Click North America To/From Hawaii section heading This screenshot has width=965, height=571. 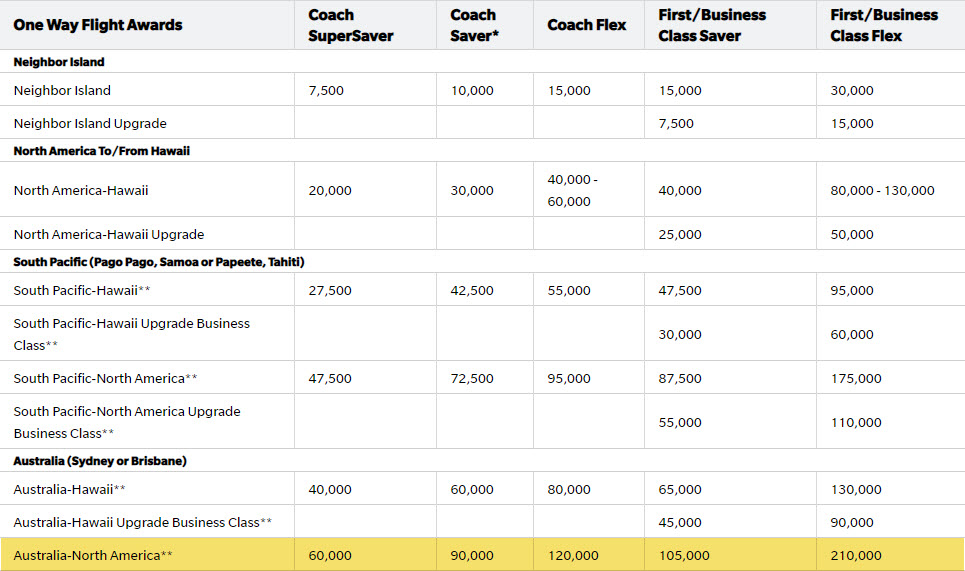(x=102, y=151)
